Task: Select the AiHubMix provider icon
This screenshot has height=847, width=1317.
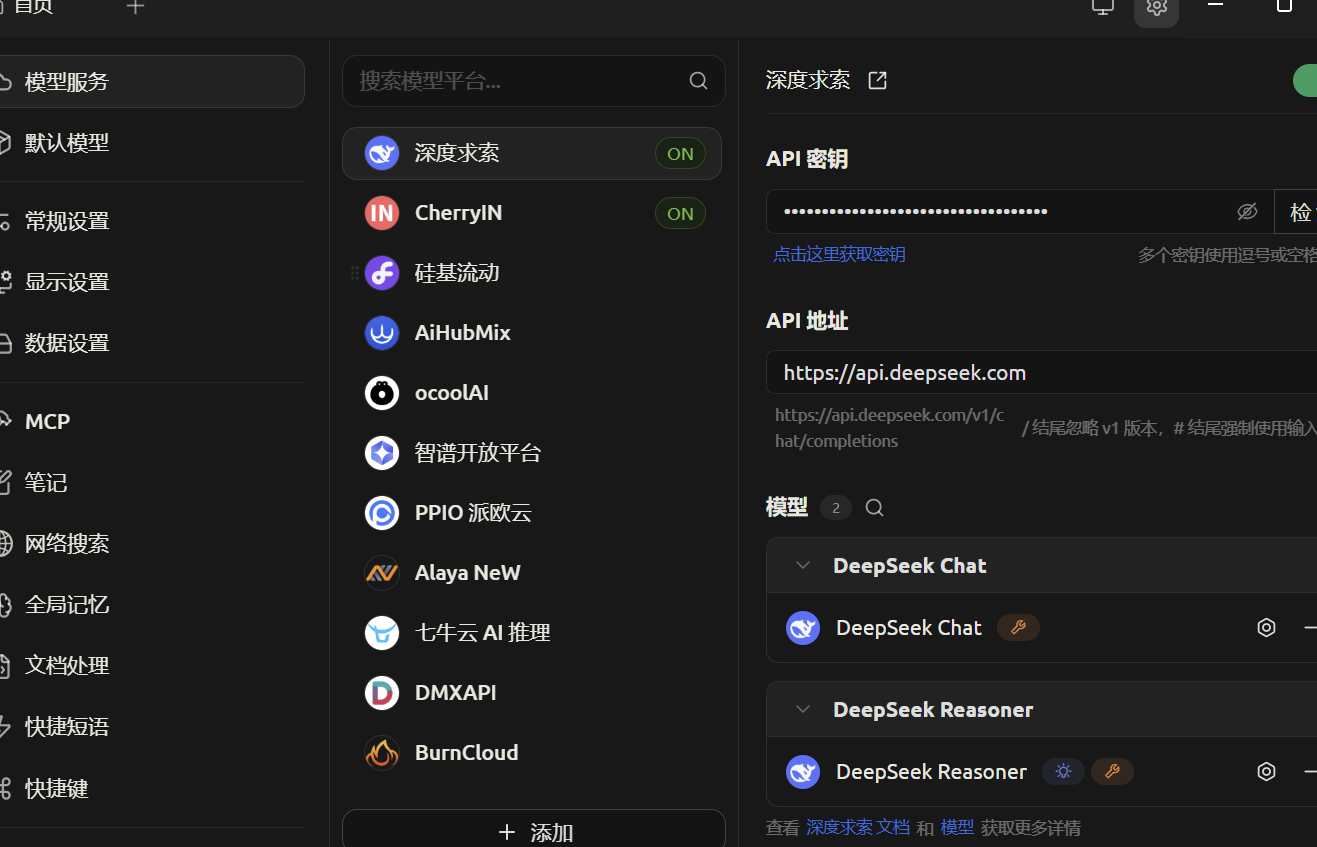Action: (x=382, y=333)
